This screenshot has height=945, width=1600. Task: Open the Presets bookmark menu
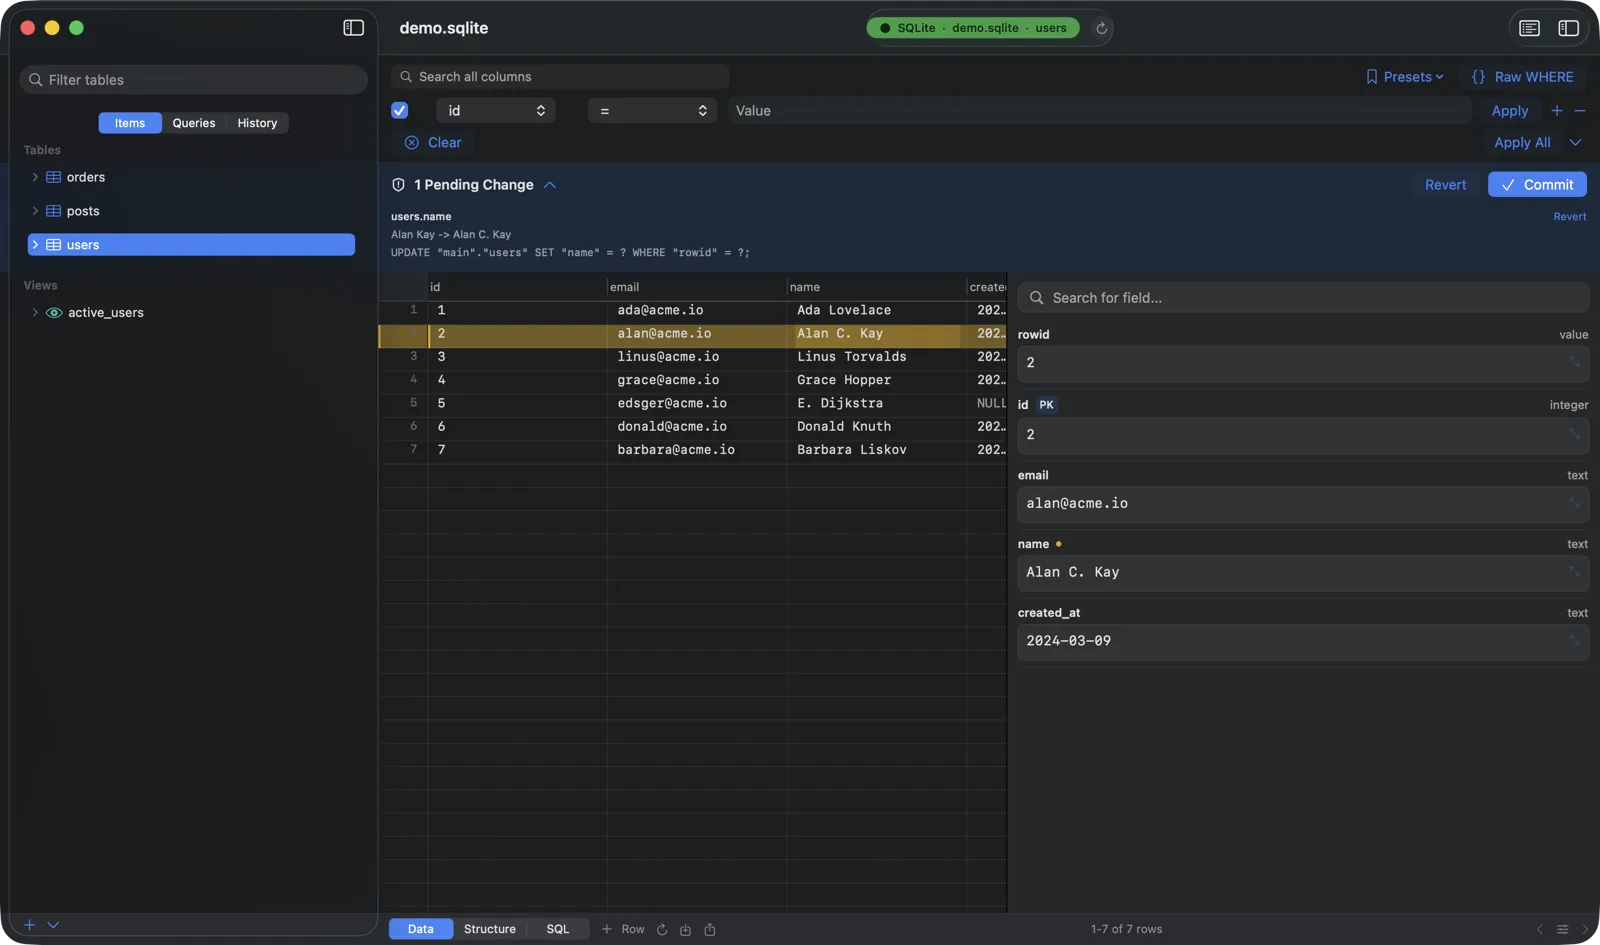click(x=1405, y=77)
